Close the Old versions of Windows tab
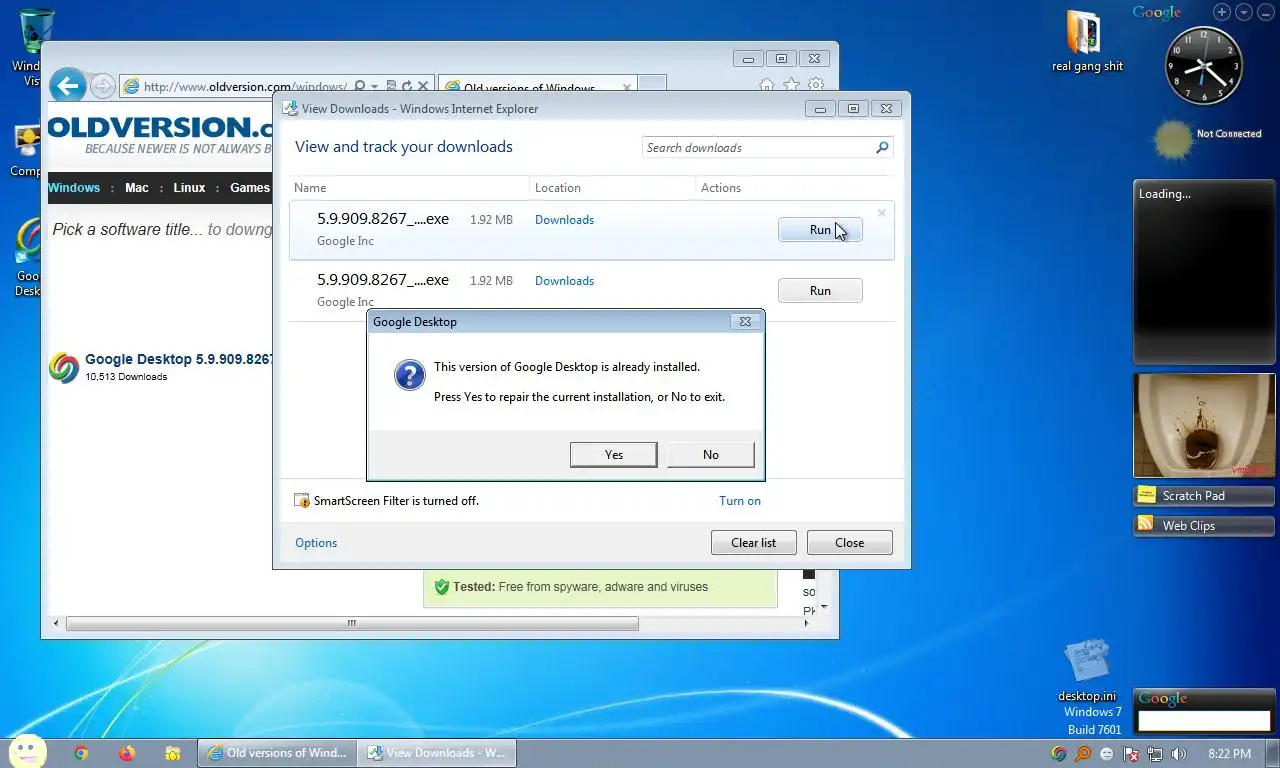Viewport: 1280px width, 768px height. pyautogui.click(x=627, y=88)
